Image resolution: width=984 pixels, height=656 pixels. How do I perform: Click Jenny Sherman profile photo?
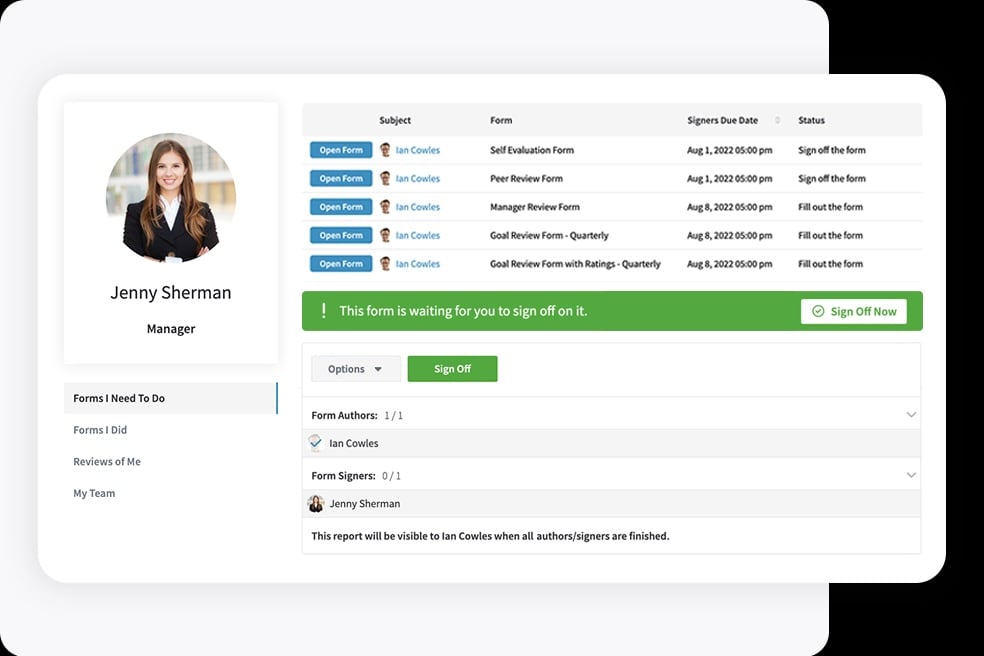point(170,197)
